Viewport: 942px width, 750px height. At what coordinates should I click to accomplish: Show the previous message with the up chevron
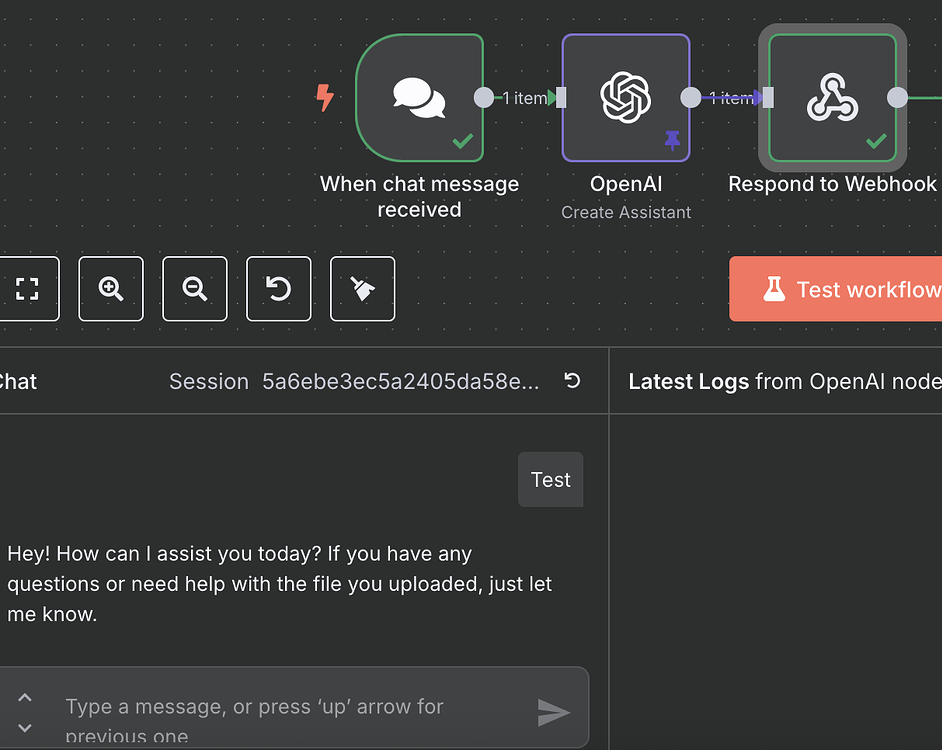pyautogui.click(x=25, y=697)
